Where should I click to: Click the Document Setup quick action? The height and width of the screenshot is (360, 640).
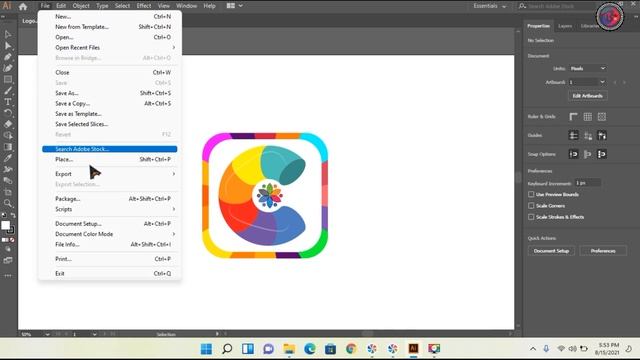click(551, 251)
